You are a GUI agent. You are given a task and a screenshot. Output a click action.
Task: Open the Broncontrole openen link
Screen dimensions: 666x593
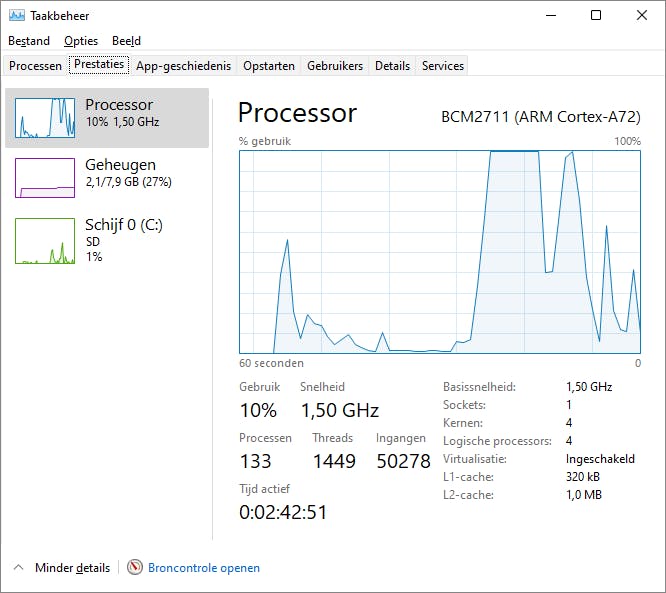pyautogui.click(x=204, y=568)
